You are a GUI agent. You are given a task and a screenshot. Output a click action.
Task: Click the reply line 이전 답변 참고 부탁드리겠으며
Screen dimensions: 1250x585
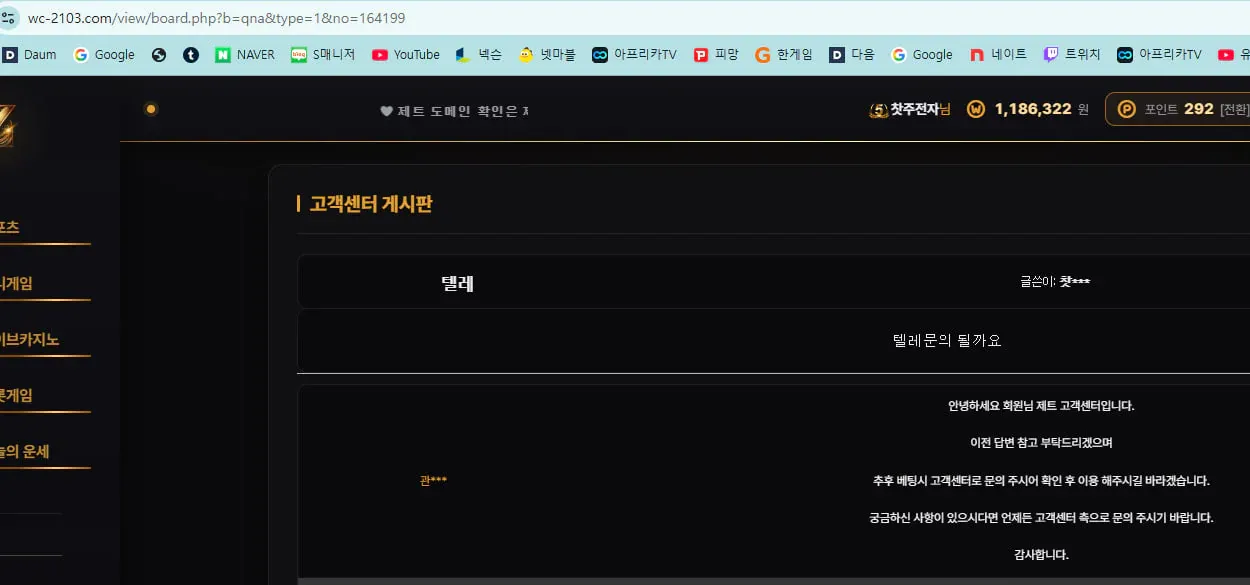[x=1041, y=443]
